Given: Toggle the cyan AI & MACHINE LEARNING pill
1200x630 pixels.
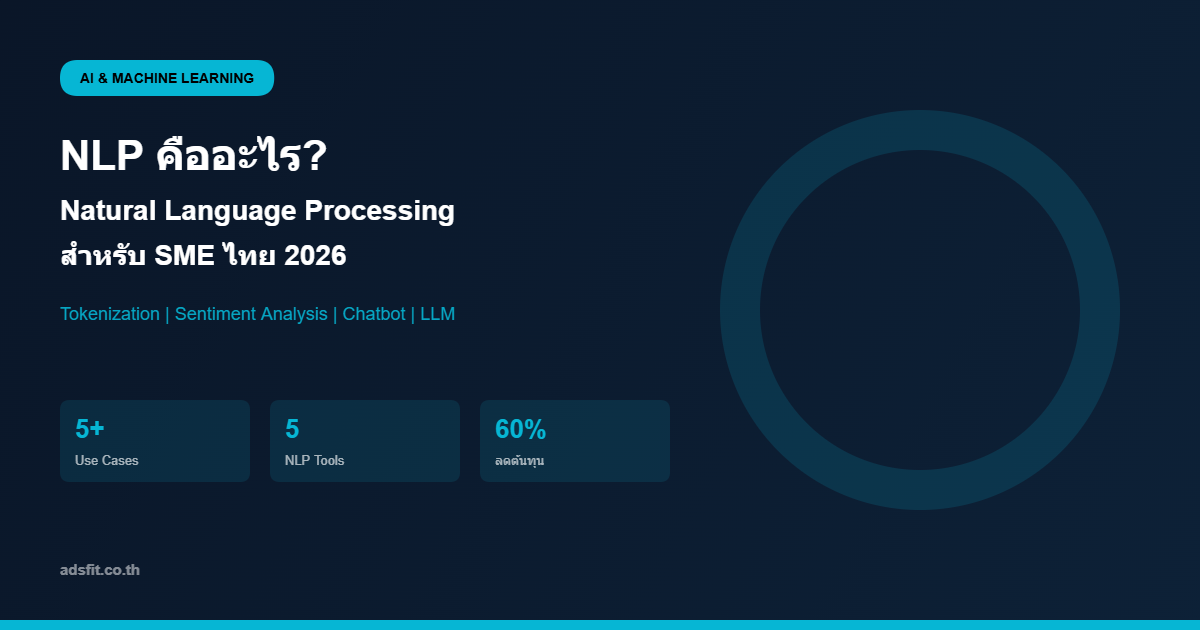Looking at the screenshot, I should coord(166,77).
